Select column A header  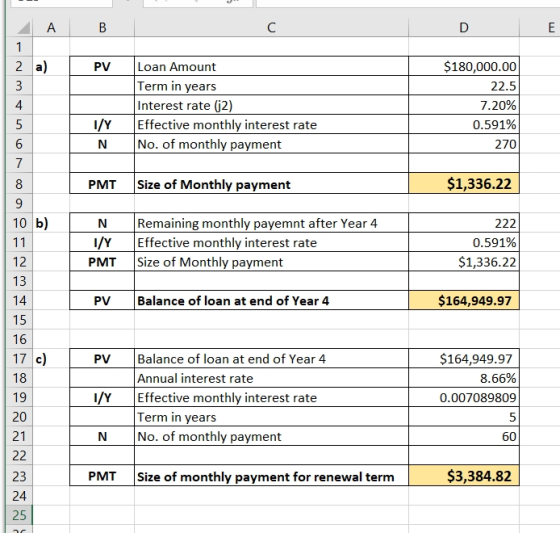point(51,28)
